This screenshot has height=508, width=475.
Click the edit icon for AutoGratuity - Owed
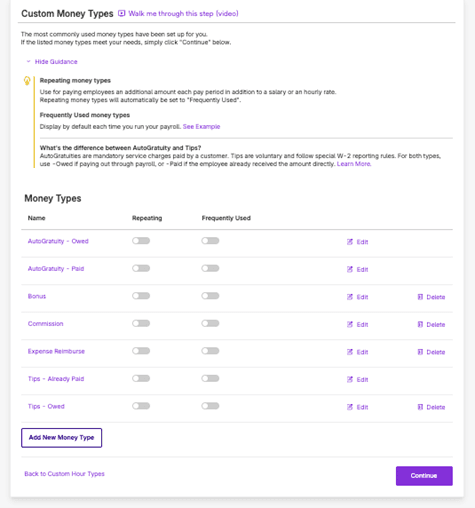click(350, 242)
